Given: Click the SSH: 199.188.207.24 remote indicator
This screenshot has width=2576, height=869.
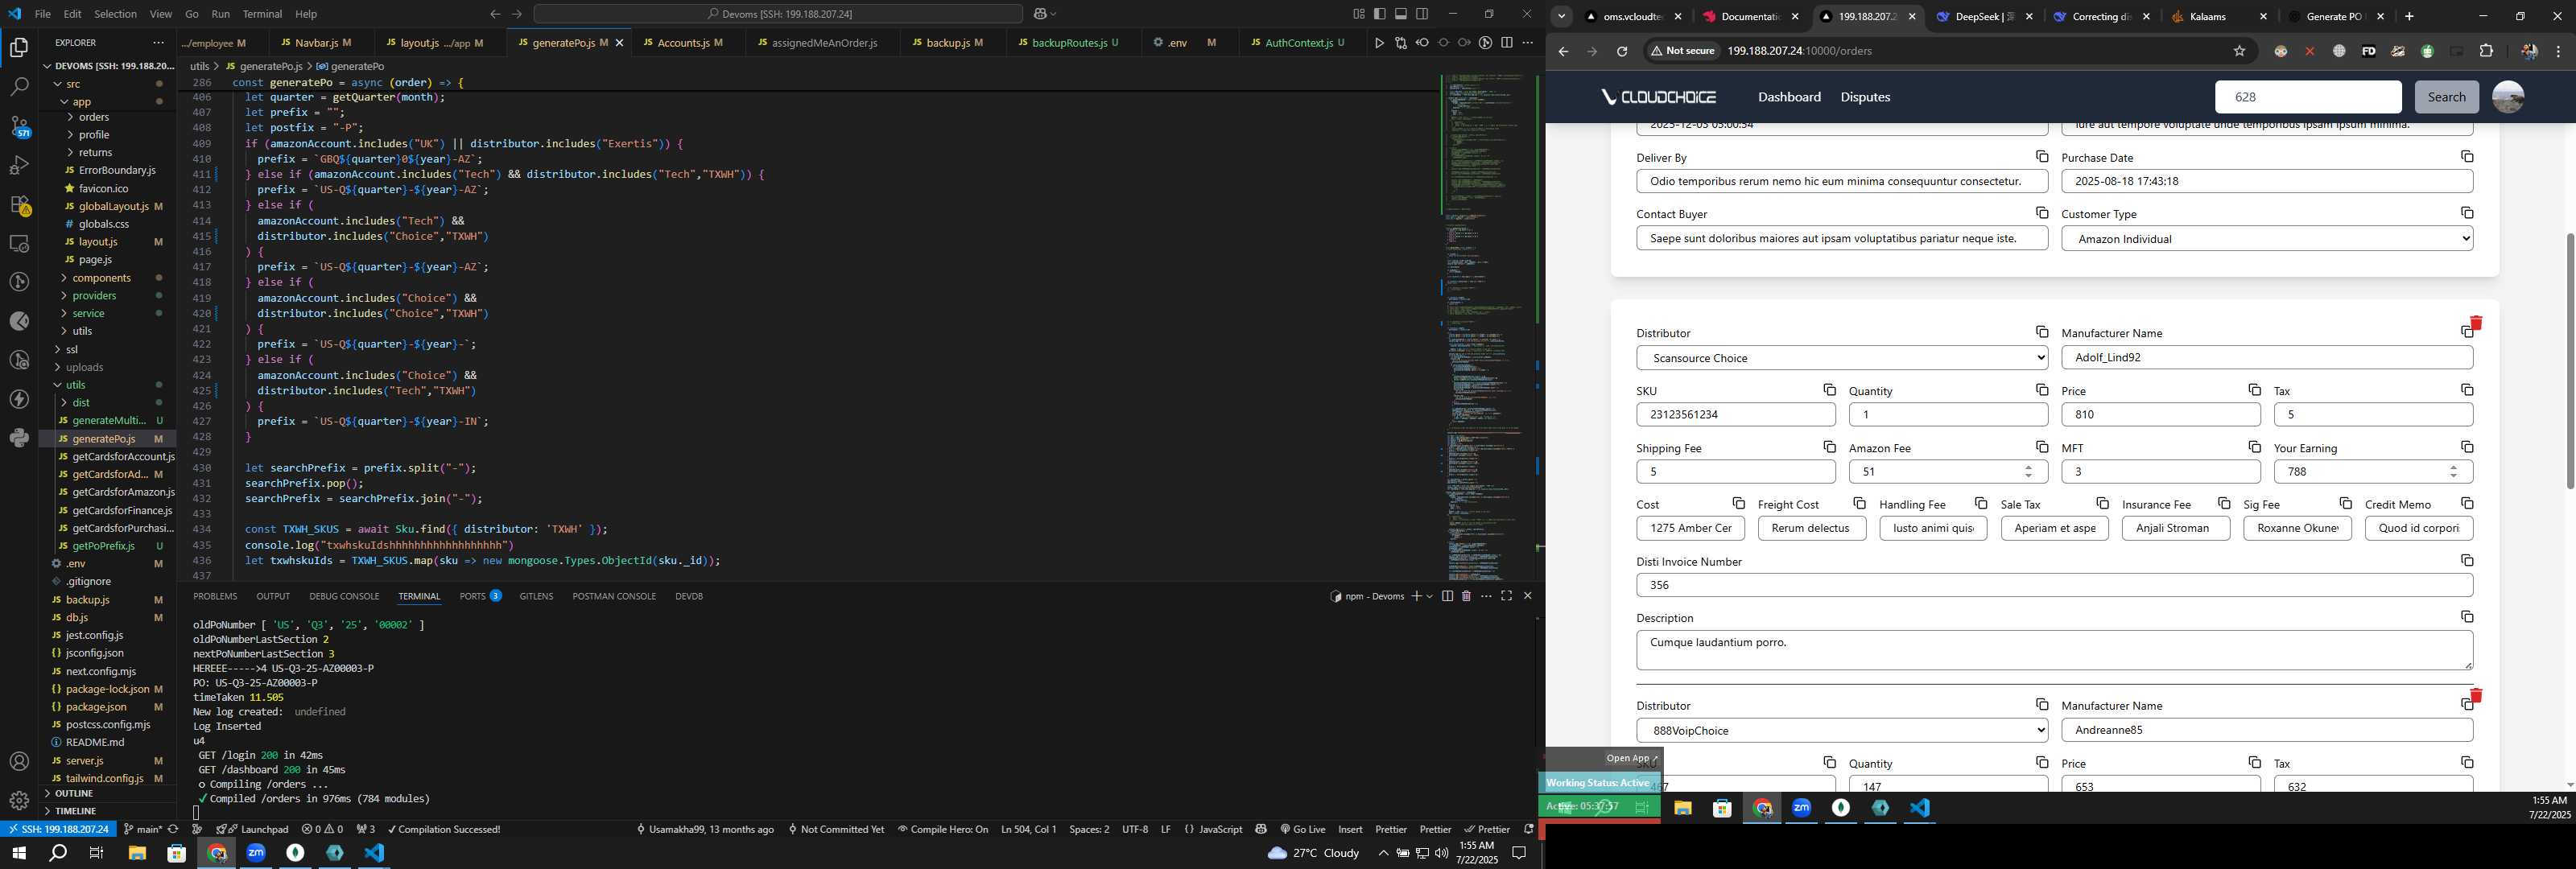Looking at the screenshot, I should click(x=58, y=829).
